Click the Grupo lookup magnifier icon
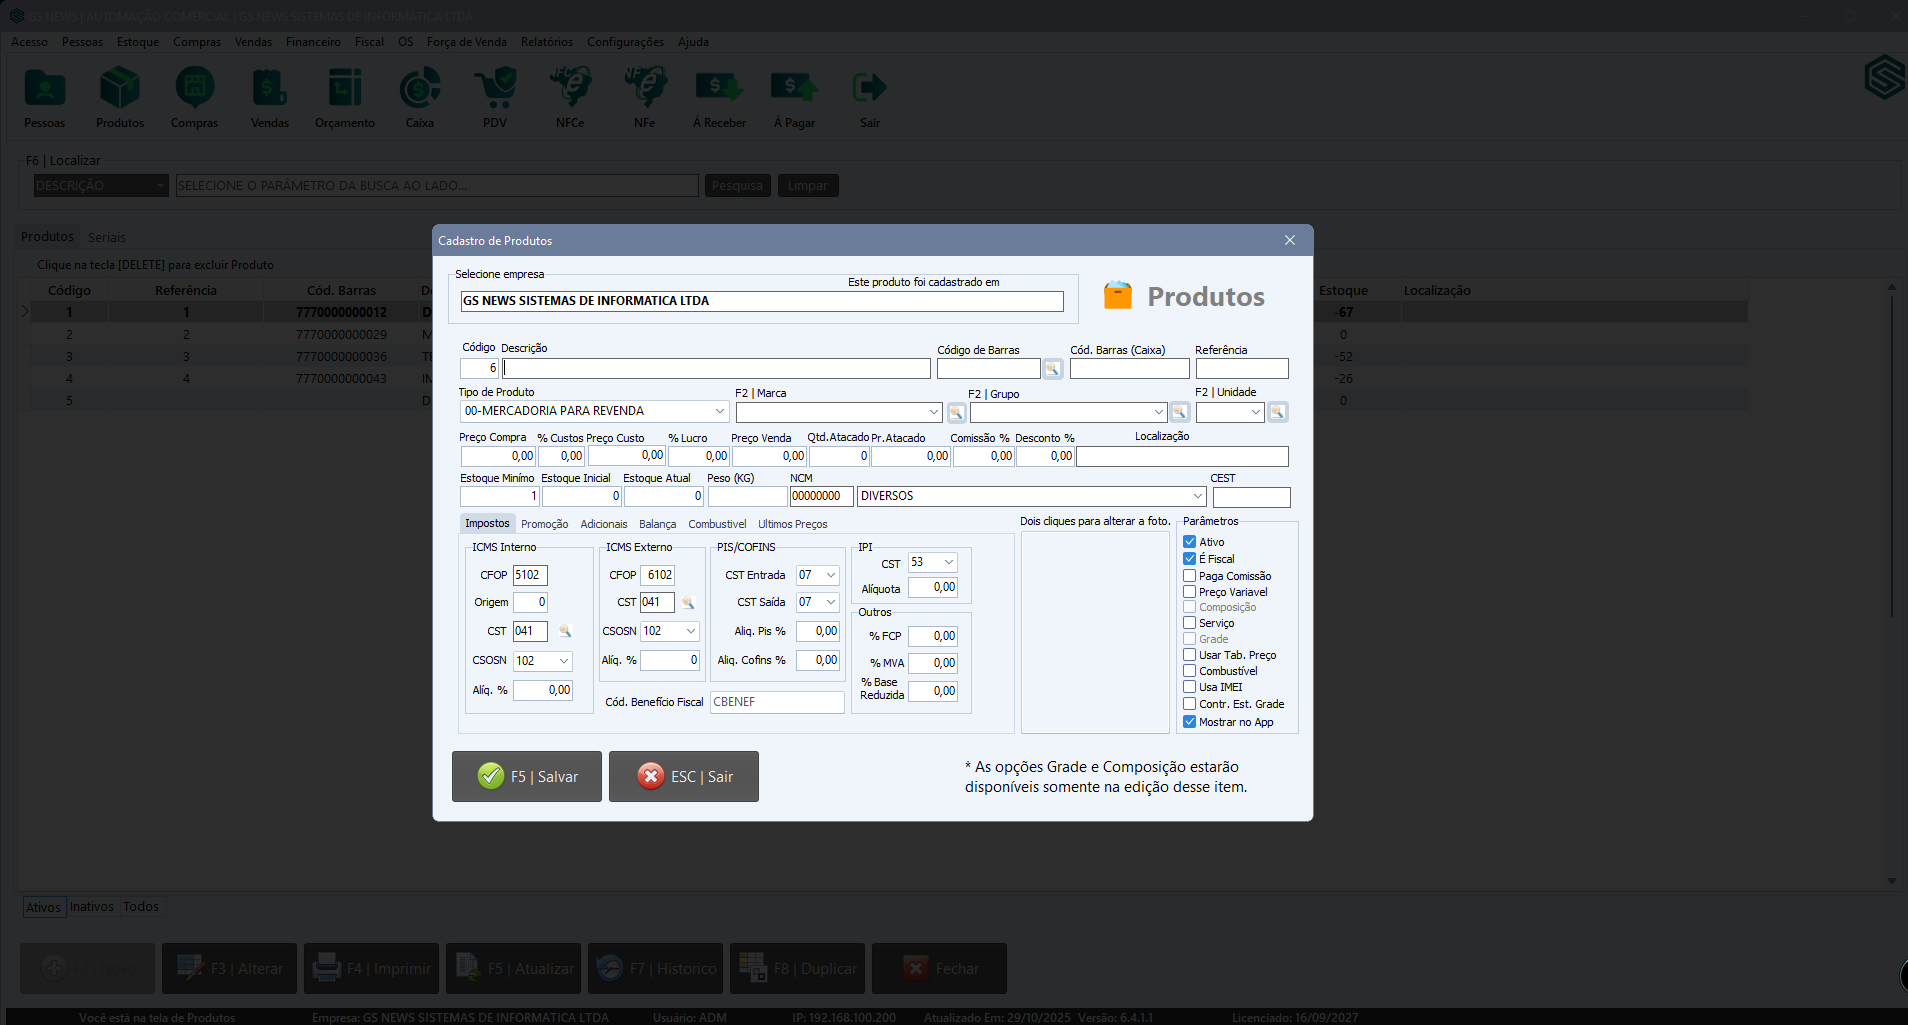 coord(1180,412)
